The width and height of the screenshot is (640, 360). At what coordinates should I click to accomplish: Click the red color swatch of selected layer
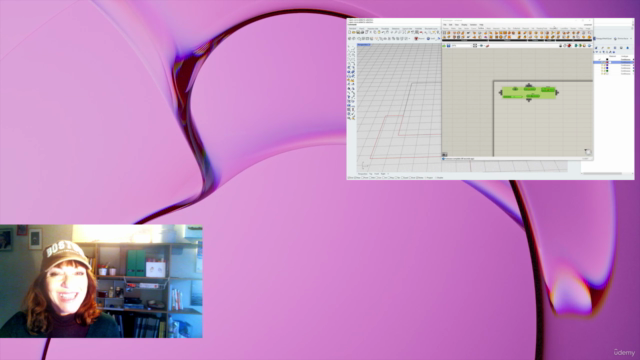click(x=607, y=62)
